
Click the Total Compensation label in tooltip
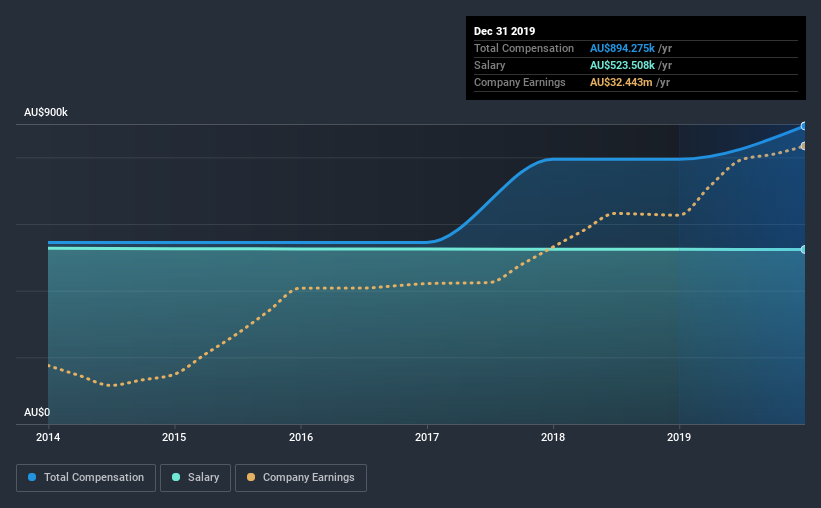pyautogui.click(x=524, y=48)
